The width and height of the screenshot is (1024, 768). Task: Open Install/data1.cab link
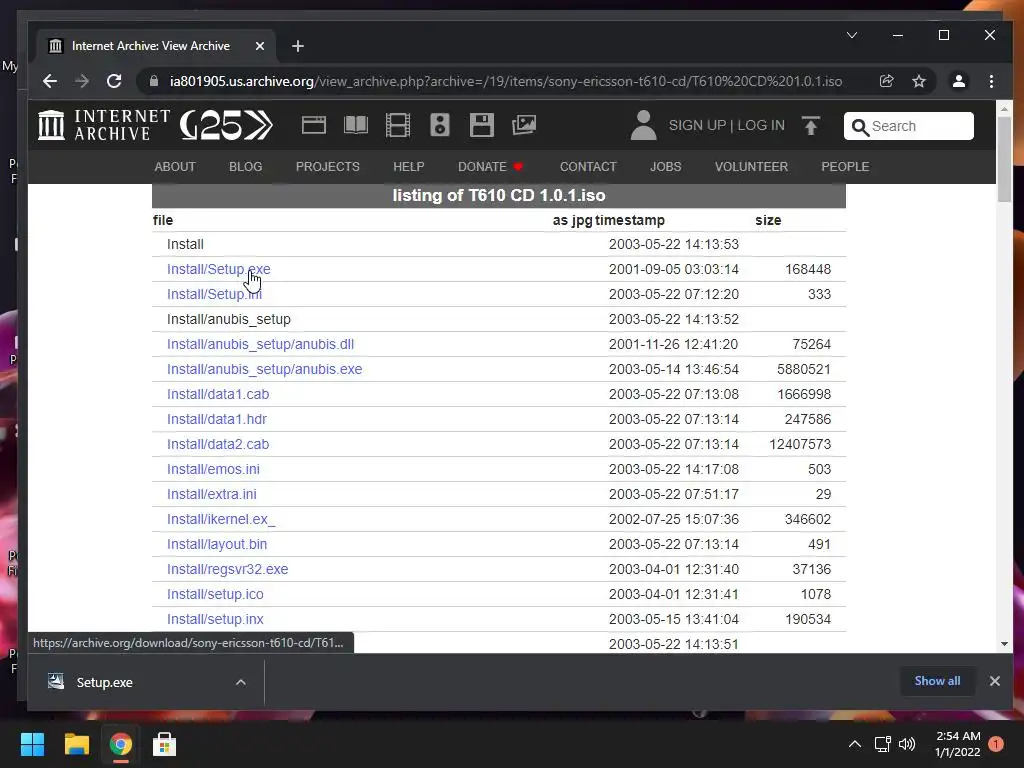click(x=217, y=394)
